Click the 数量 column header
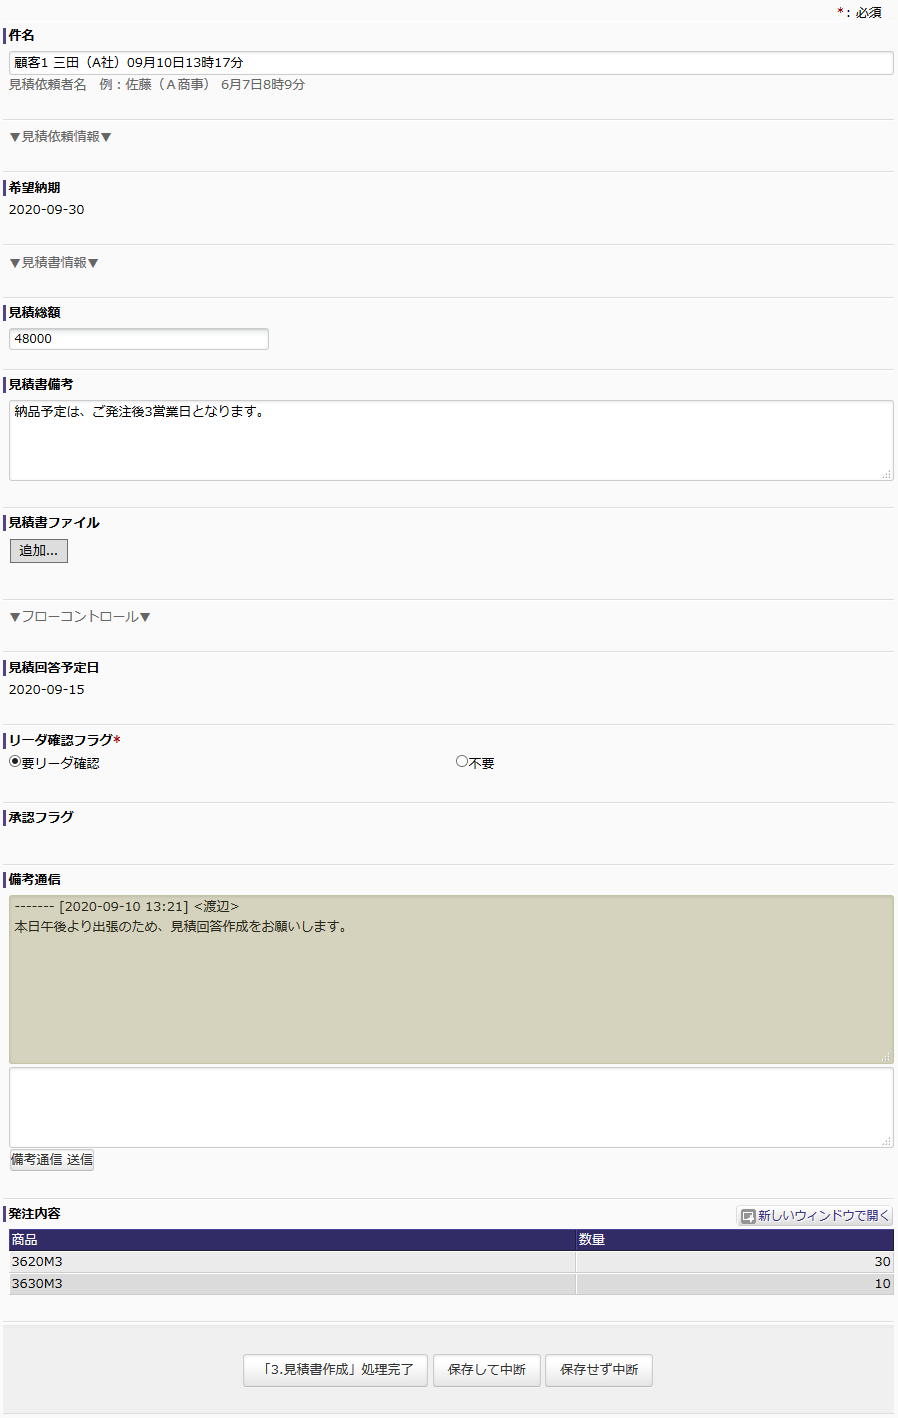 (592, 1240)
